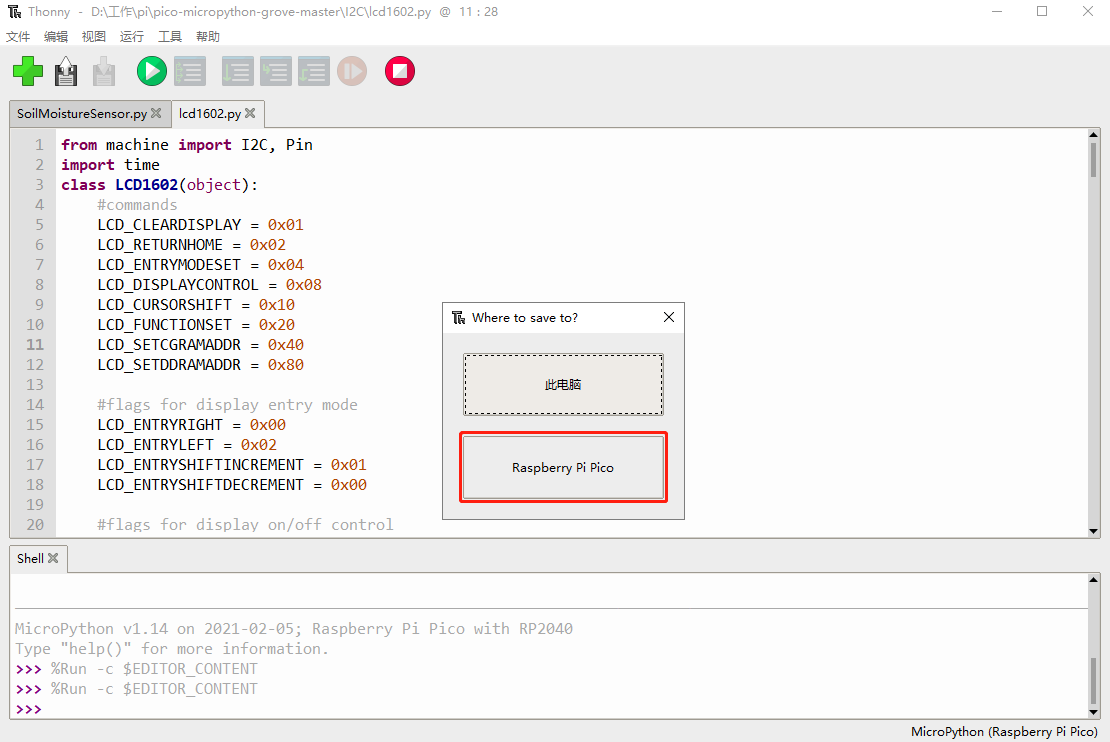Screen dimensions: 1110x742
Task: Click the Open file icon in toolbar
Action: pyautogui.click(x=66, y=71)
